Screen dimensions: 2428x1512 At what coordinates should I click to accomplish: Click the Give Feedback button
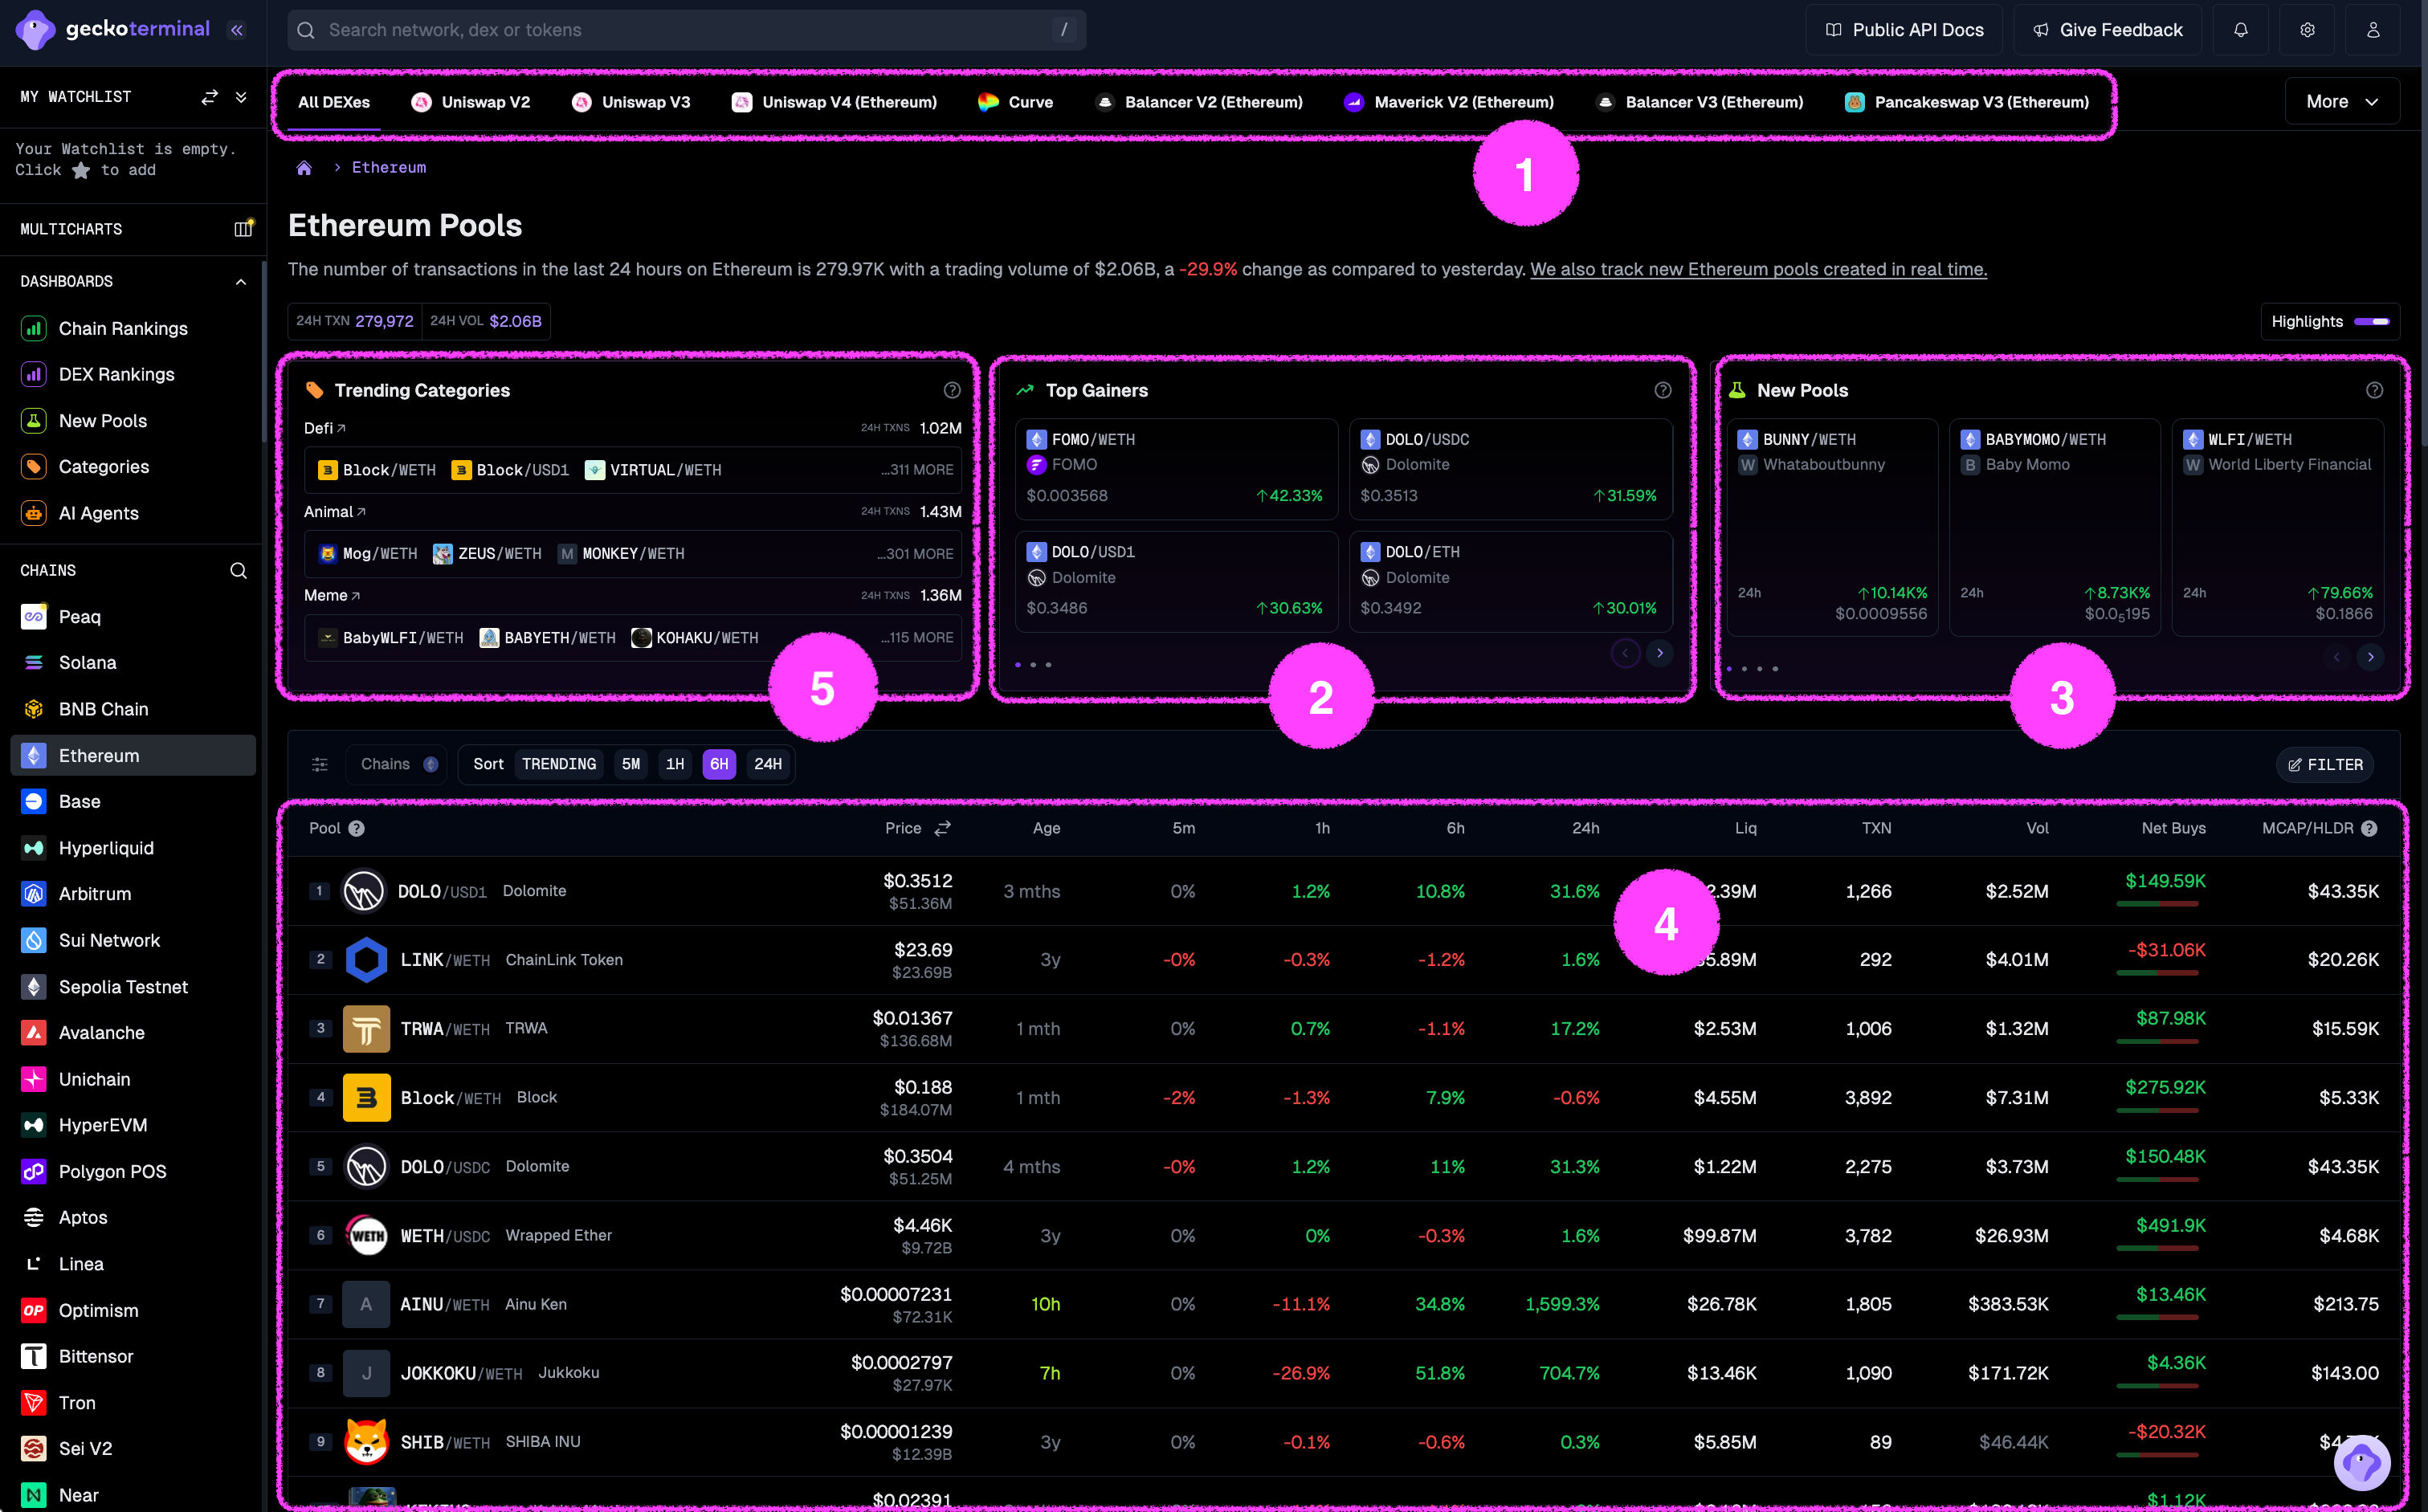pos(2107,30)
